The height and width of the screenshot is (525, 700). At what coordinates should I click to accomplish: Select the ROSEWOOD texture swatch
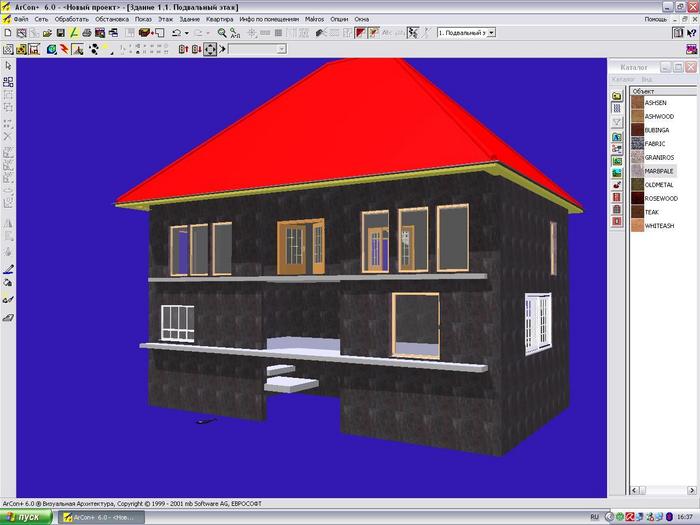(x=637, y=198)
